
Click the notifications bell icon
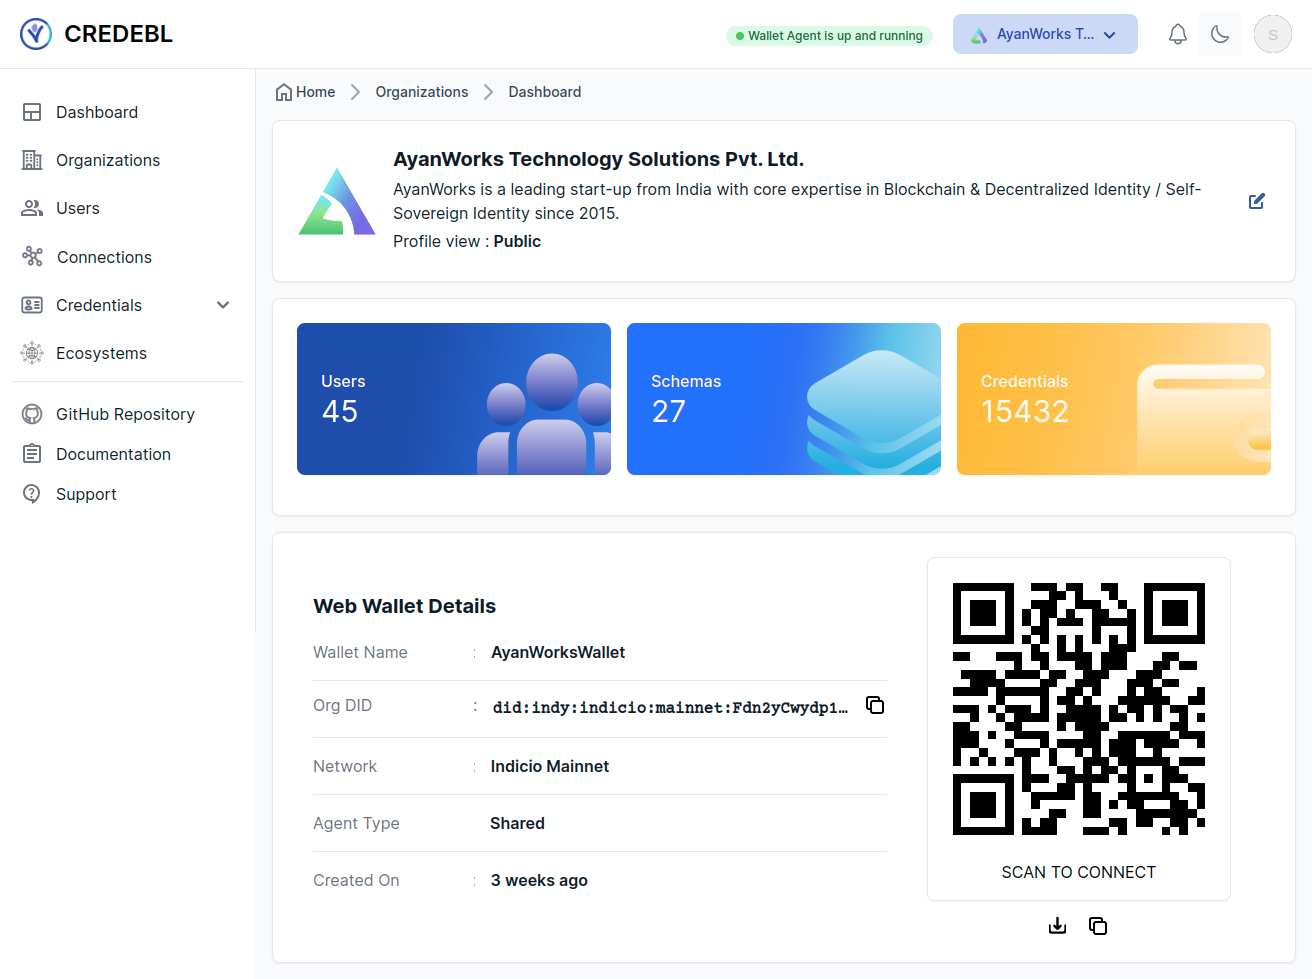click(x=1177, y=34)
